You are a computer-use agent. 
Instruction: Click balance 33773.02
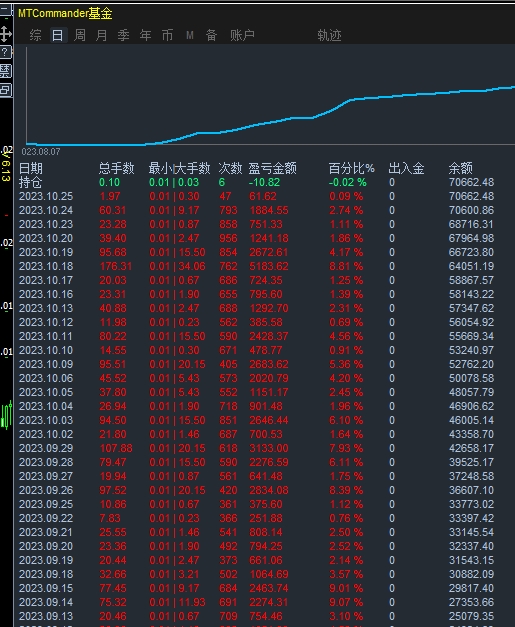[471, 504]
